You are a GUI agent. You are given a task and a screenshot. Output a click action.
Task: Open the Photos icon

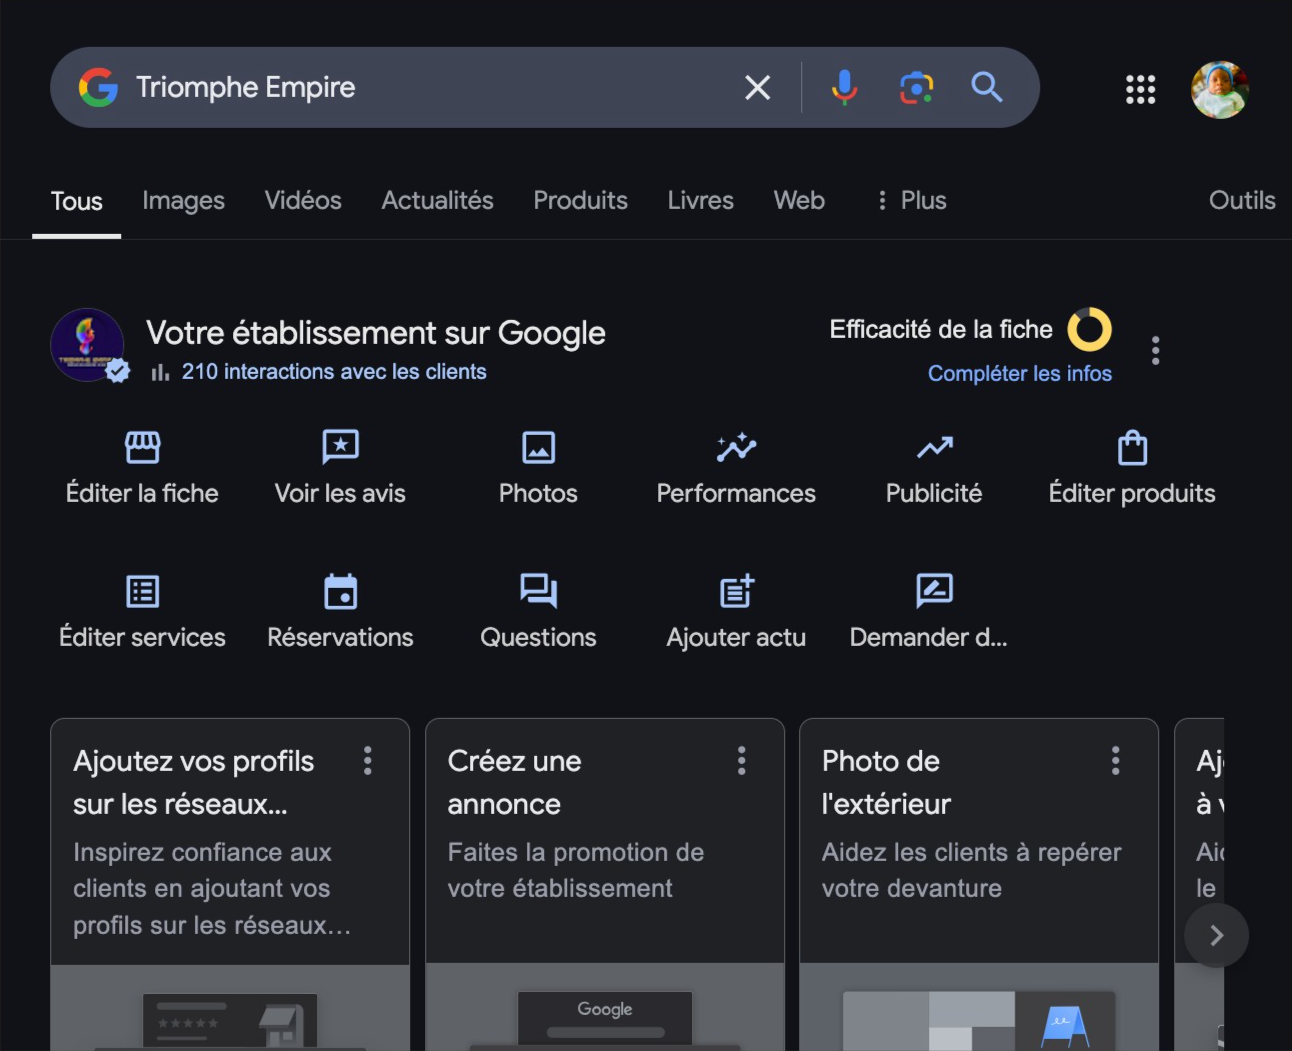[x=538, y=447]
